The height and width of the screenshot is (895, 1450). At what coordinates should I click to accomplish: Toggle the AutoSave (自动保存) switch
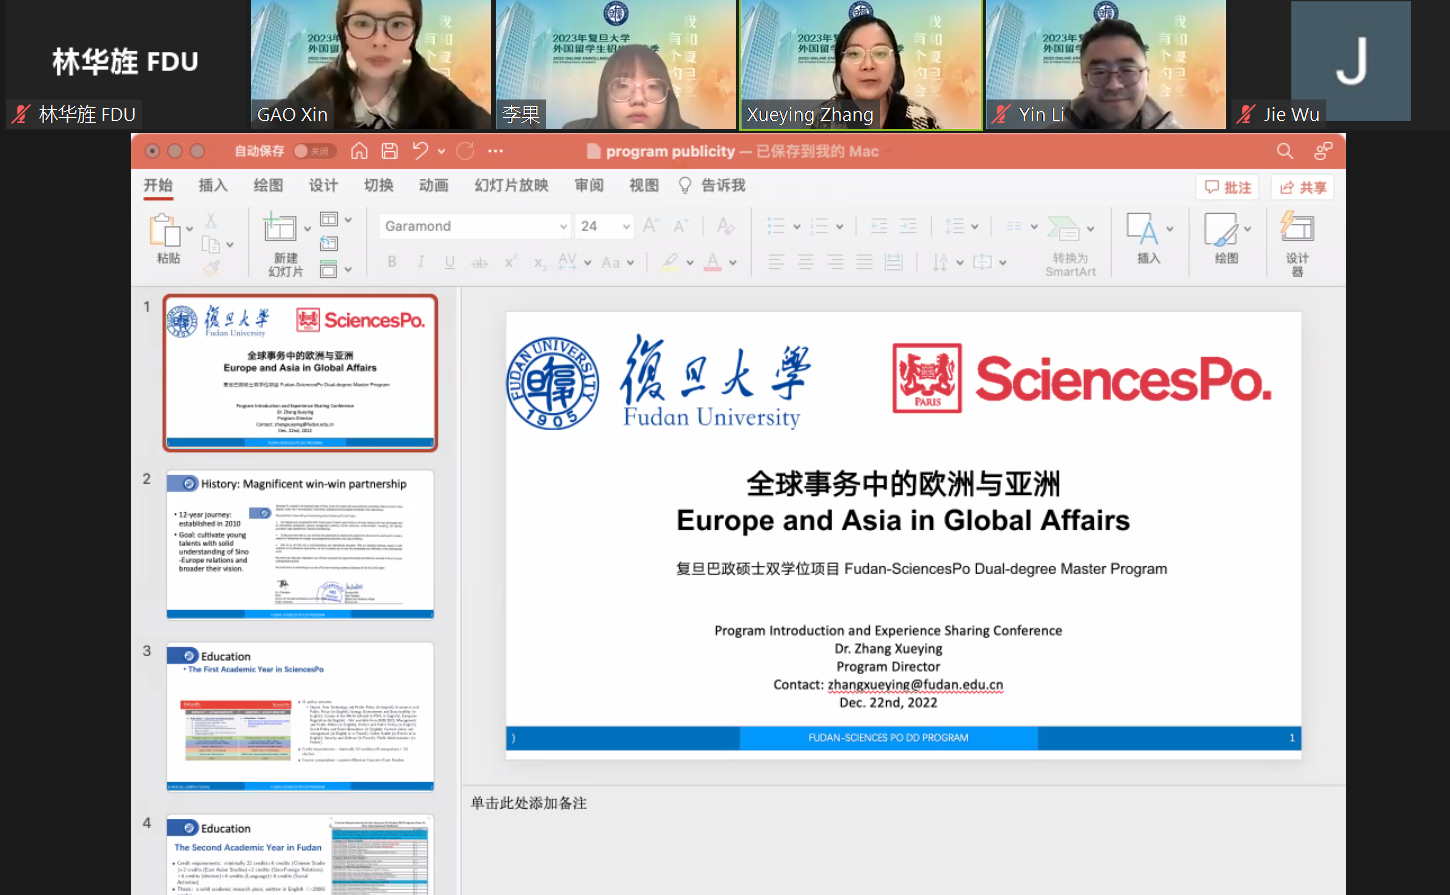314,151
